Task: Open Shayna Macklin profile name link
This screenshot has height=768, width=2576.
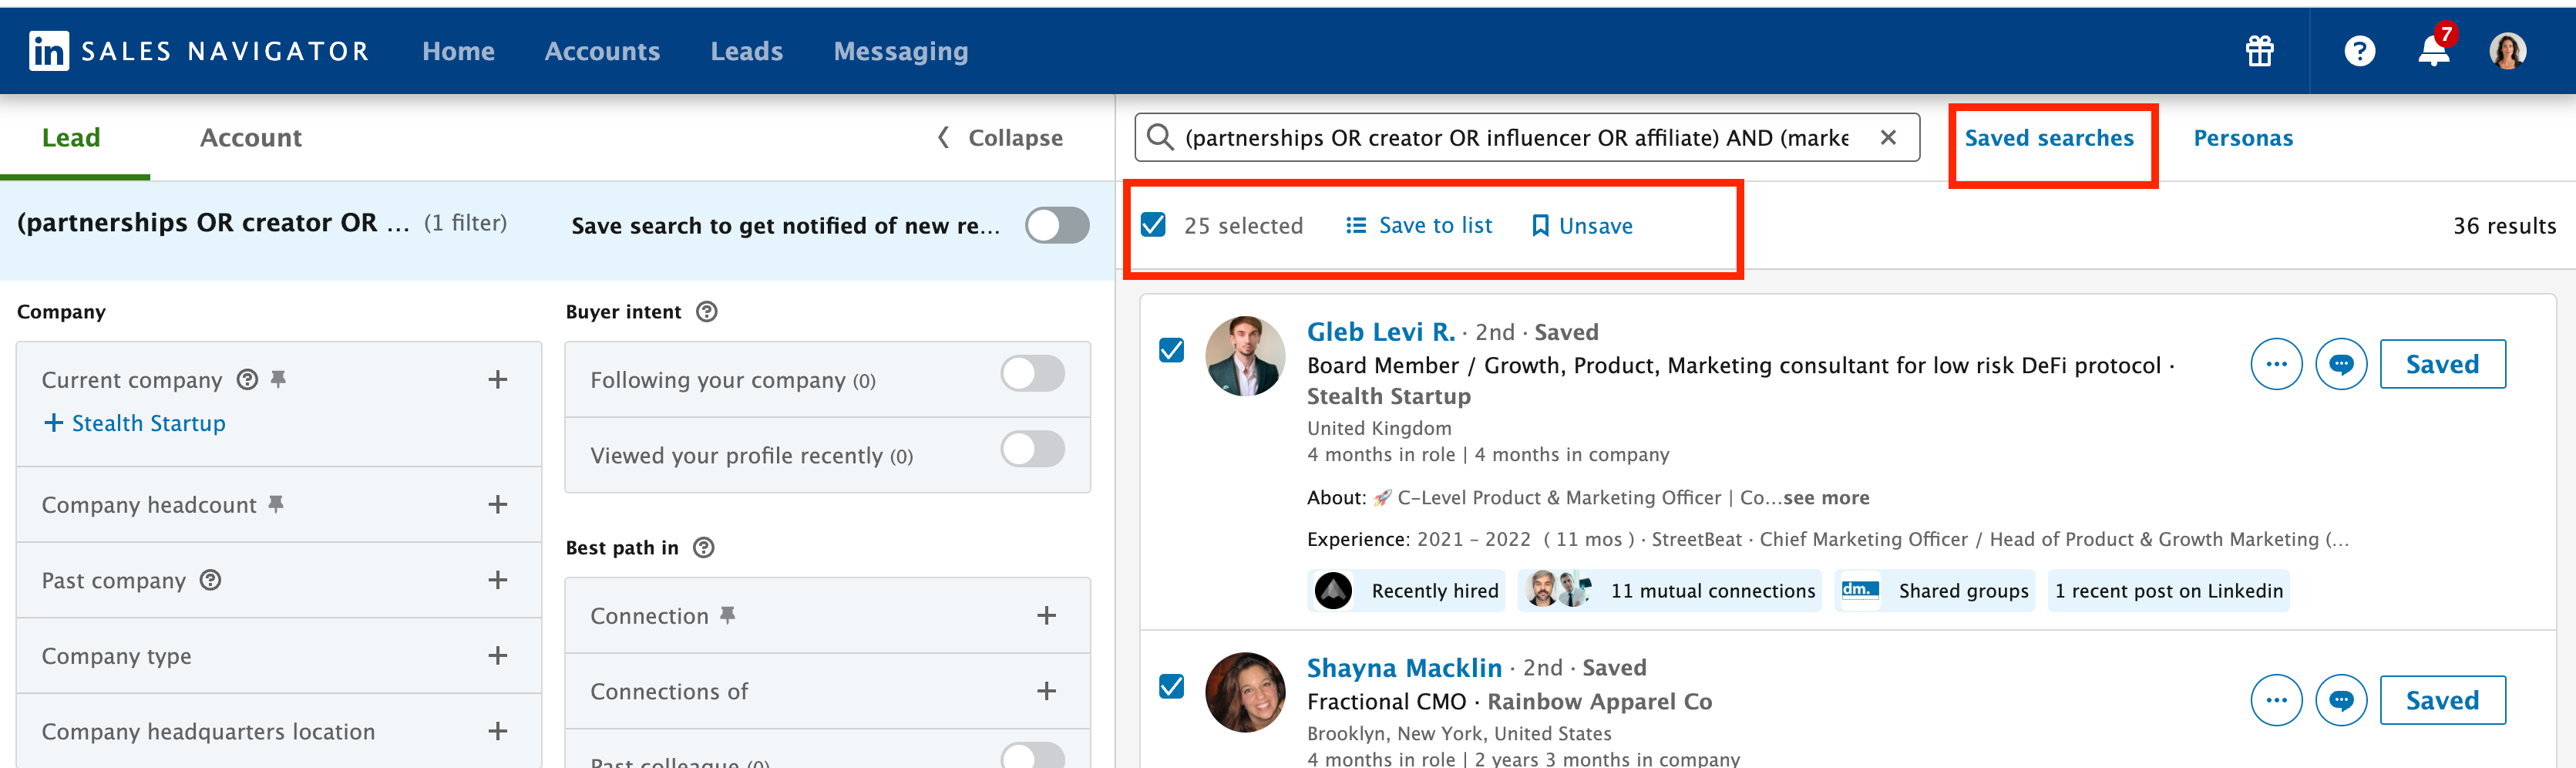Action: pos(1404,667)
